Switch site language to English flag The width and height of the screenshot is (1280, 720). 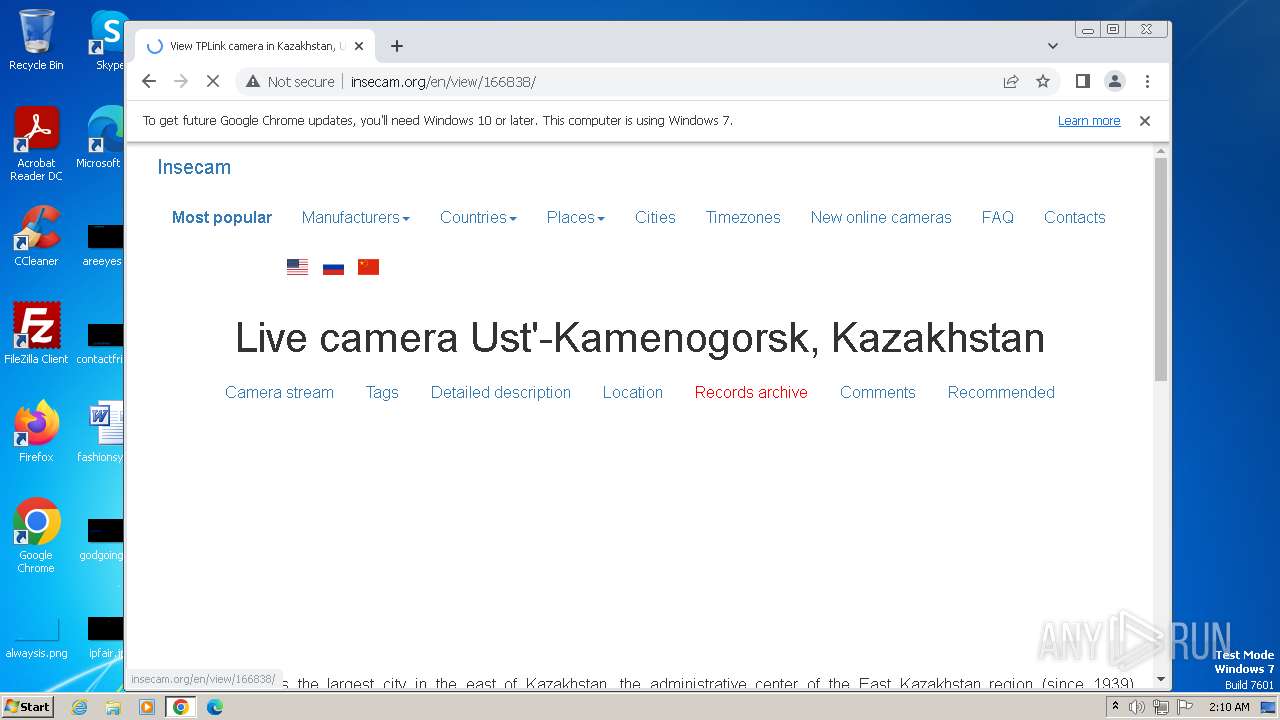[x=297, y=267]
